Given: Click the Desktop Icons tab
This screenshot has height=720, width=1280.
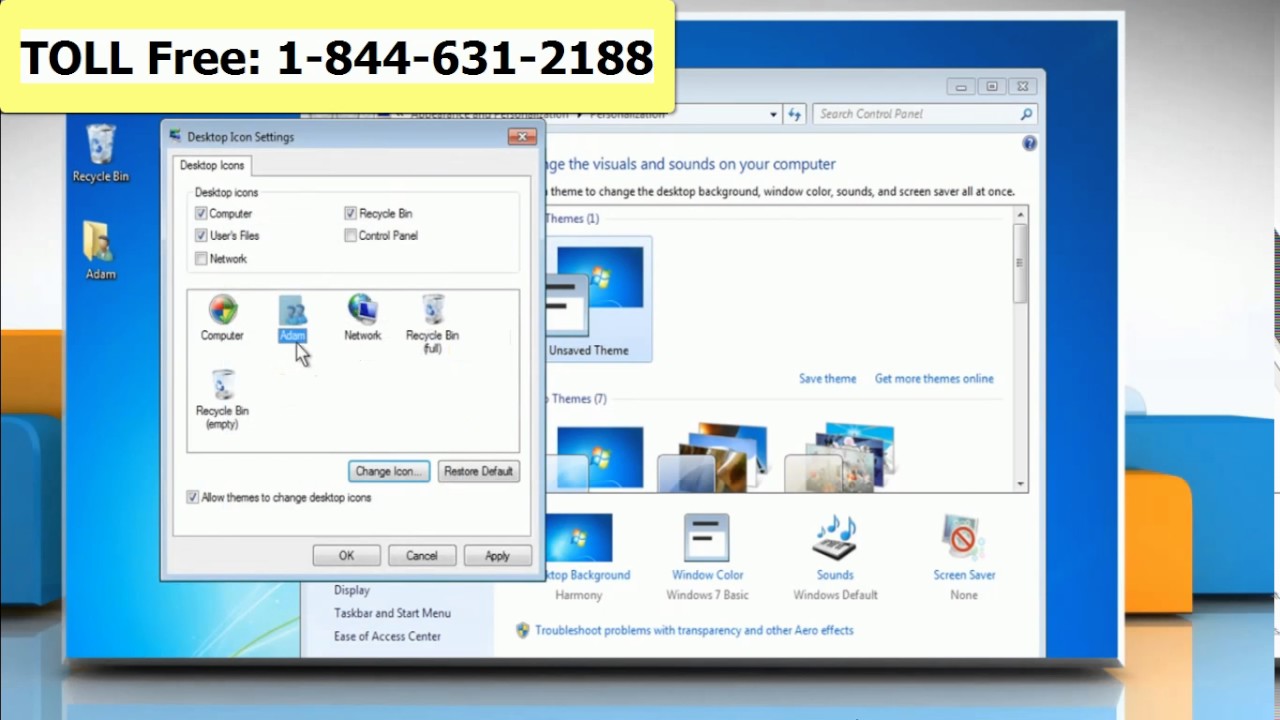Looking at the screenshot, I should [212, 165].
